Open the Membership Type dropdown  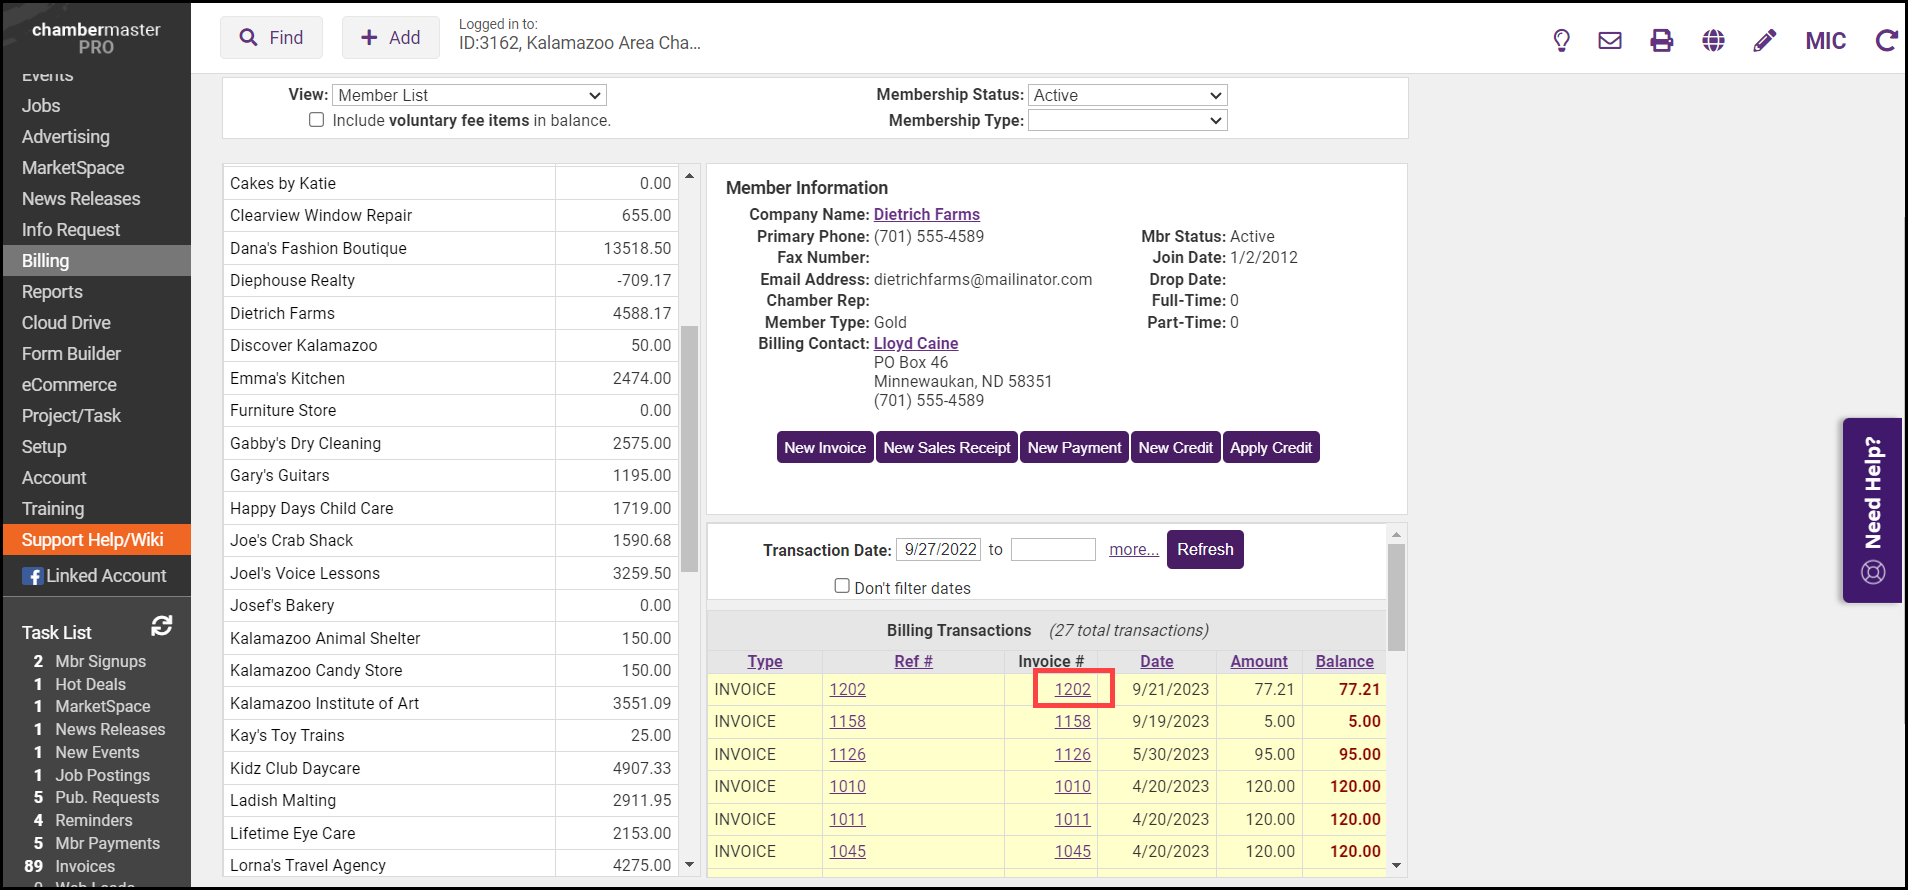1127,120
